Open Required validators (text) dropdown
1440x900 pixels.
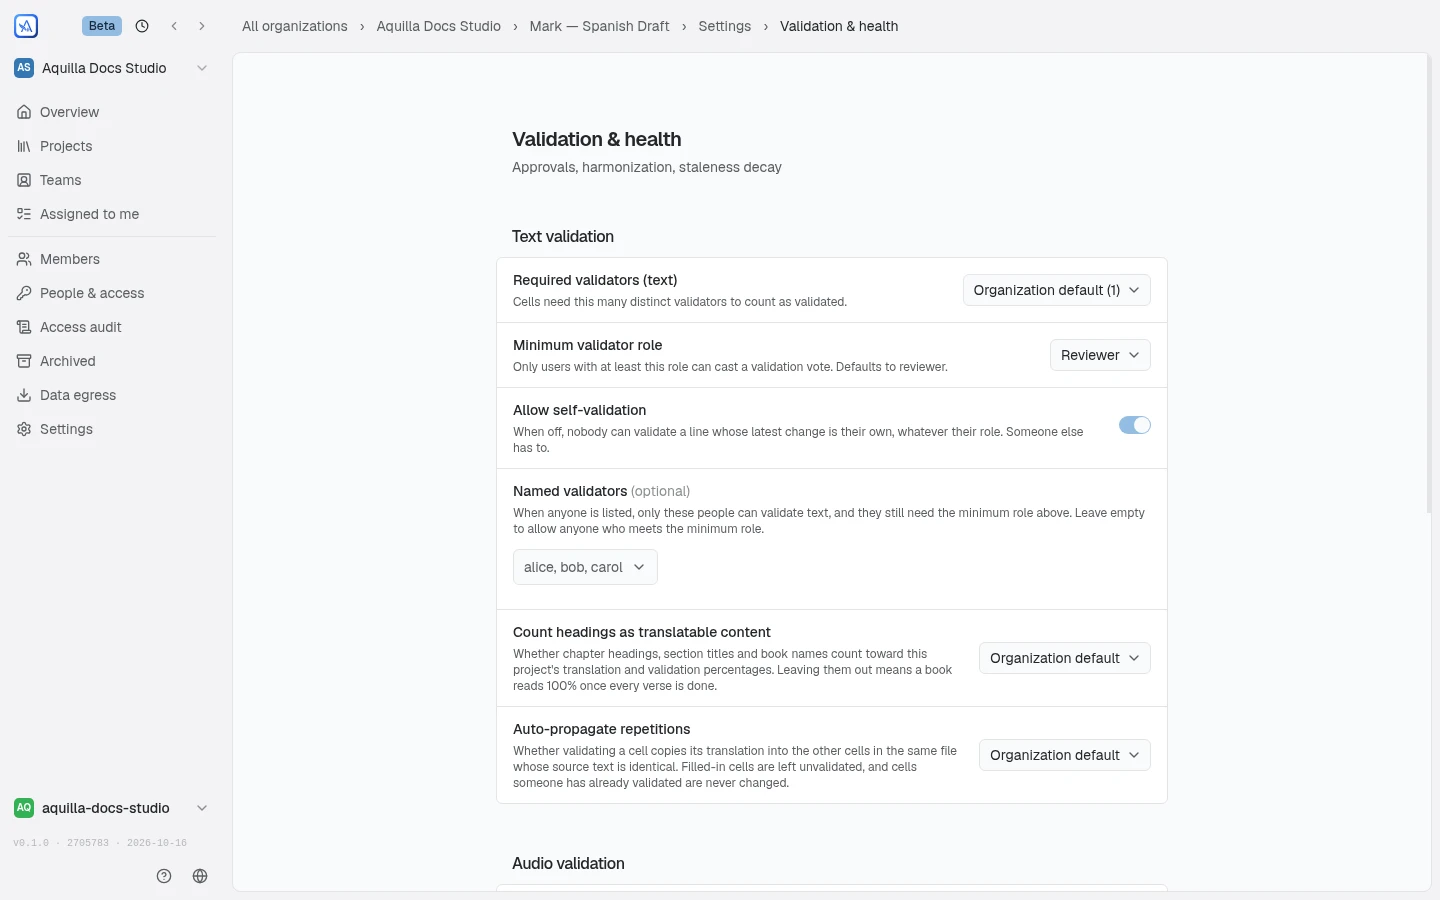(1057, 290)
